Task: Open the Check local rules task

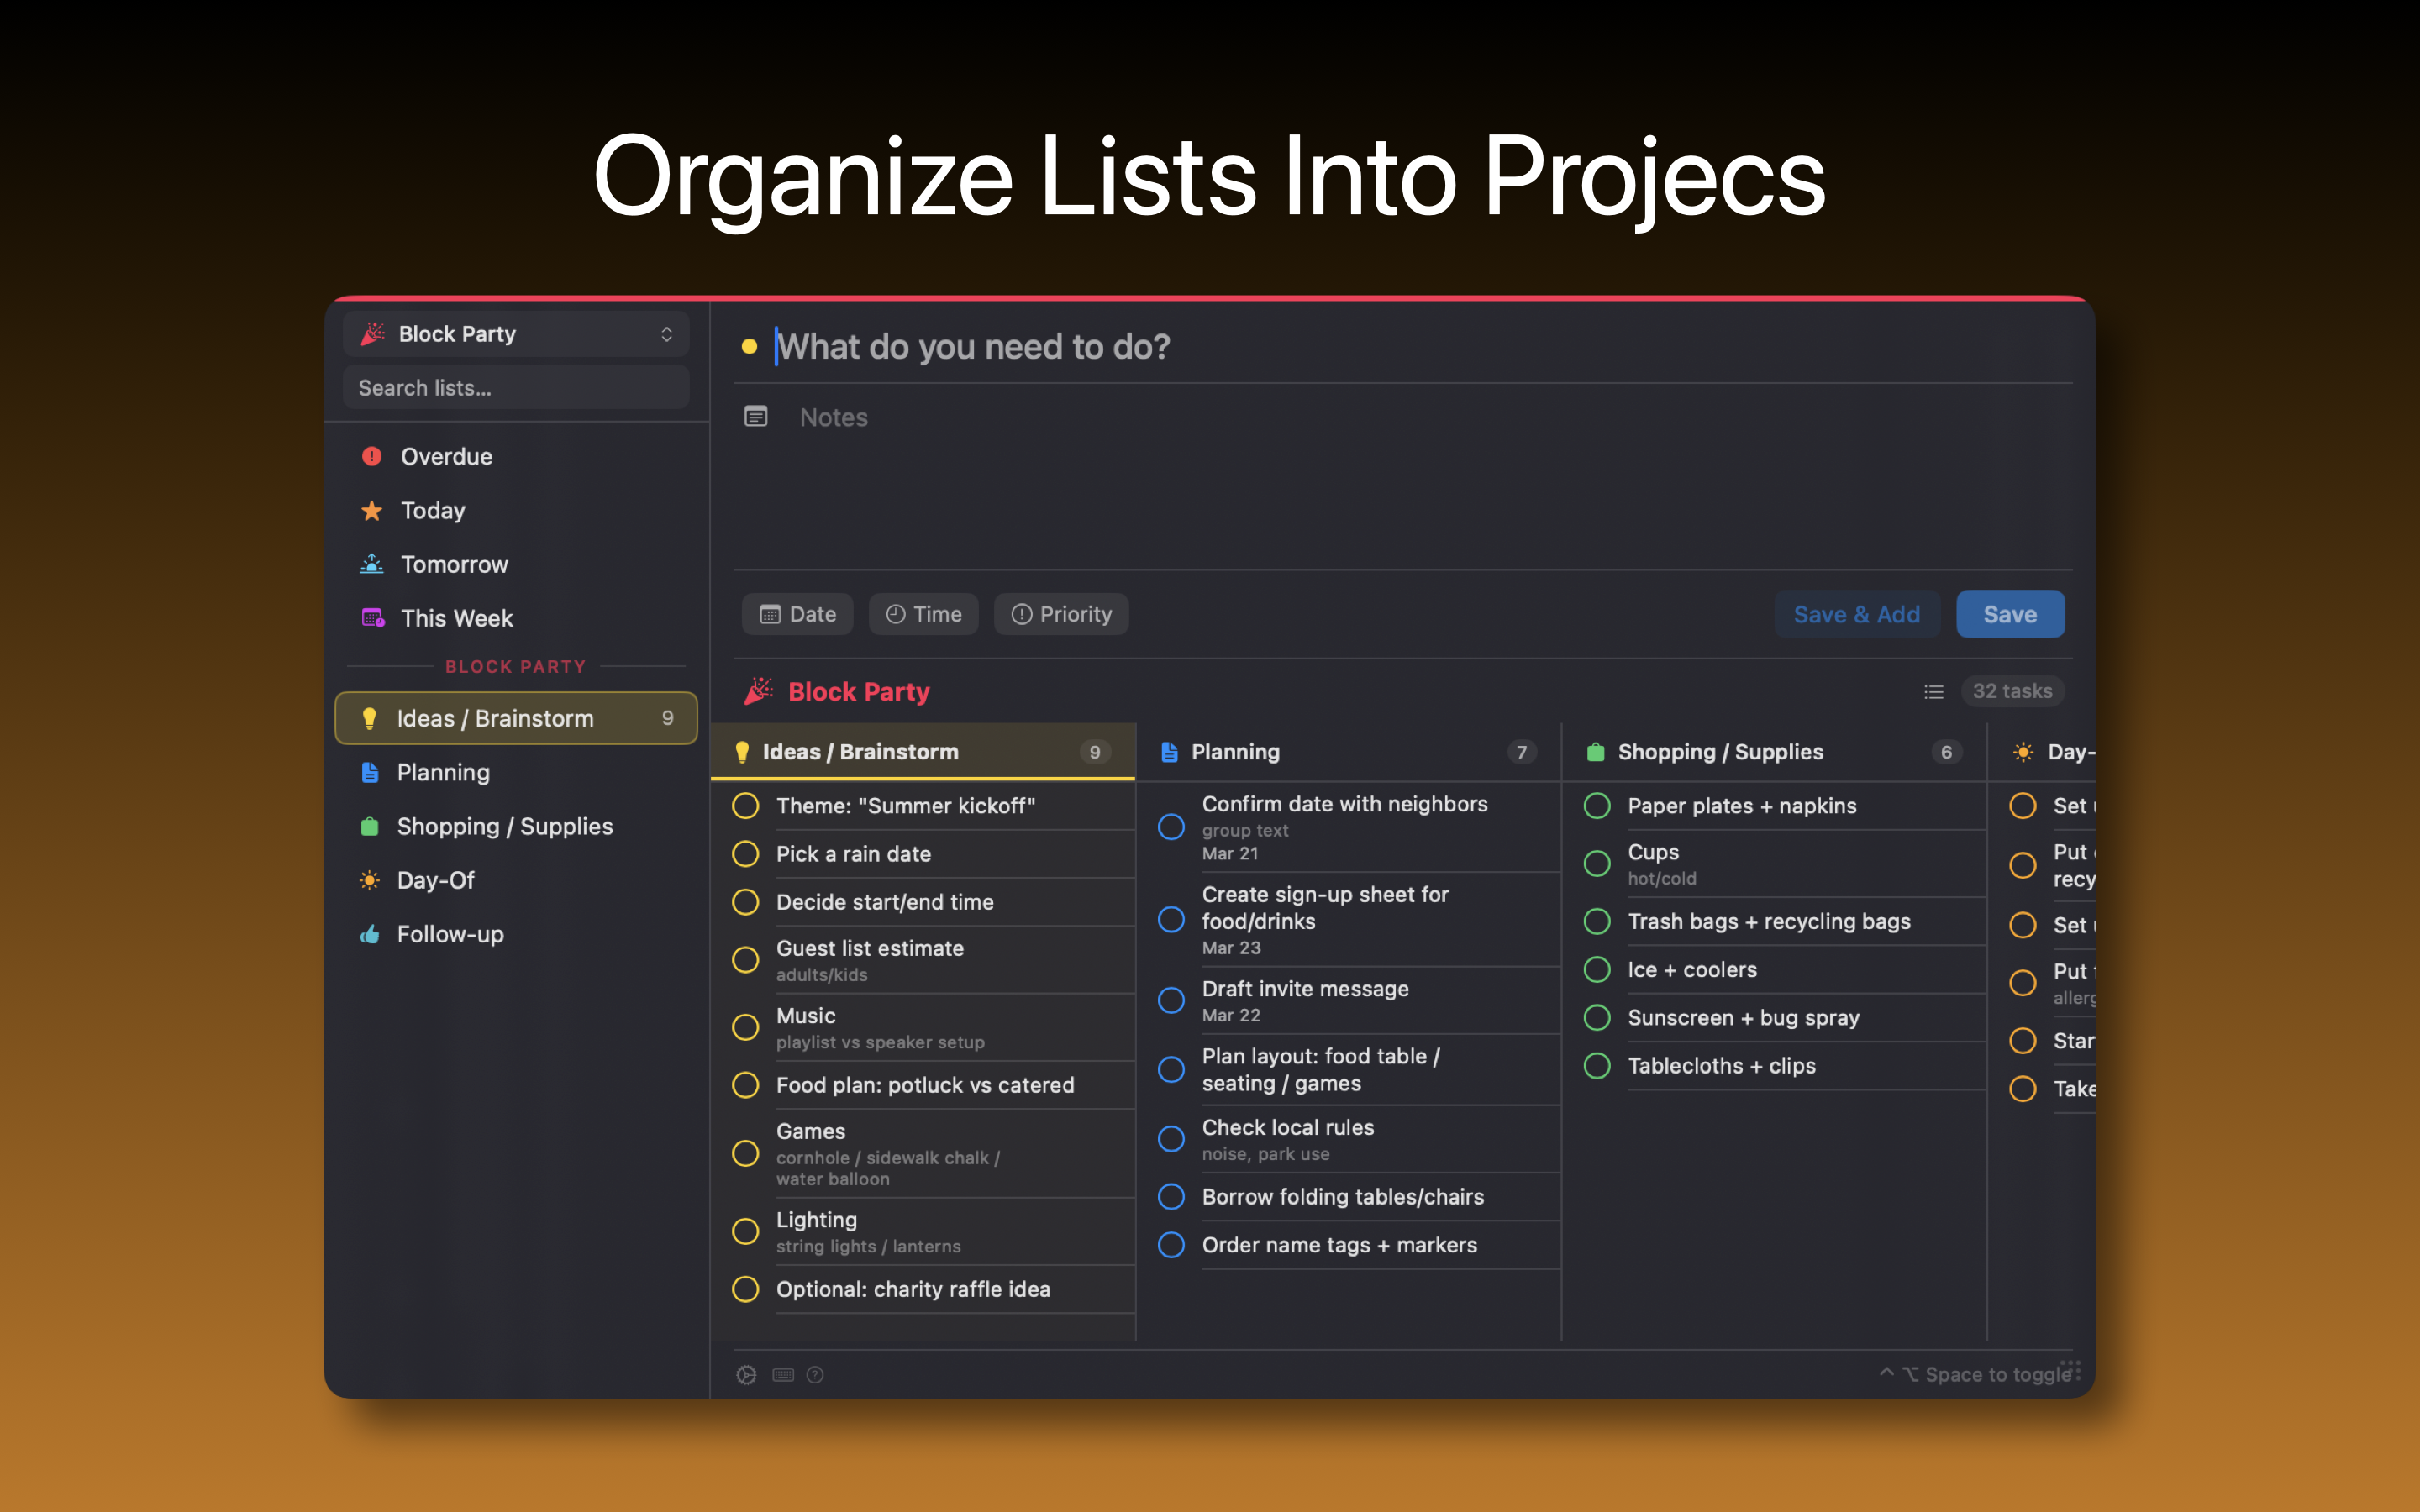Action: click(x=1288, y=1127)
